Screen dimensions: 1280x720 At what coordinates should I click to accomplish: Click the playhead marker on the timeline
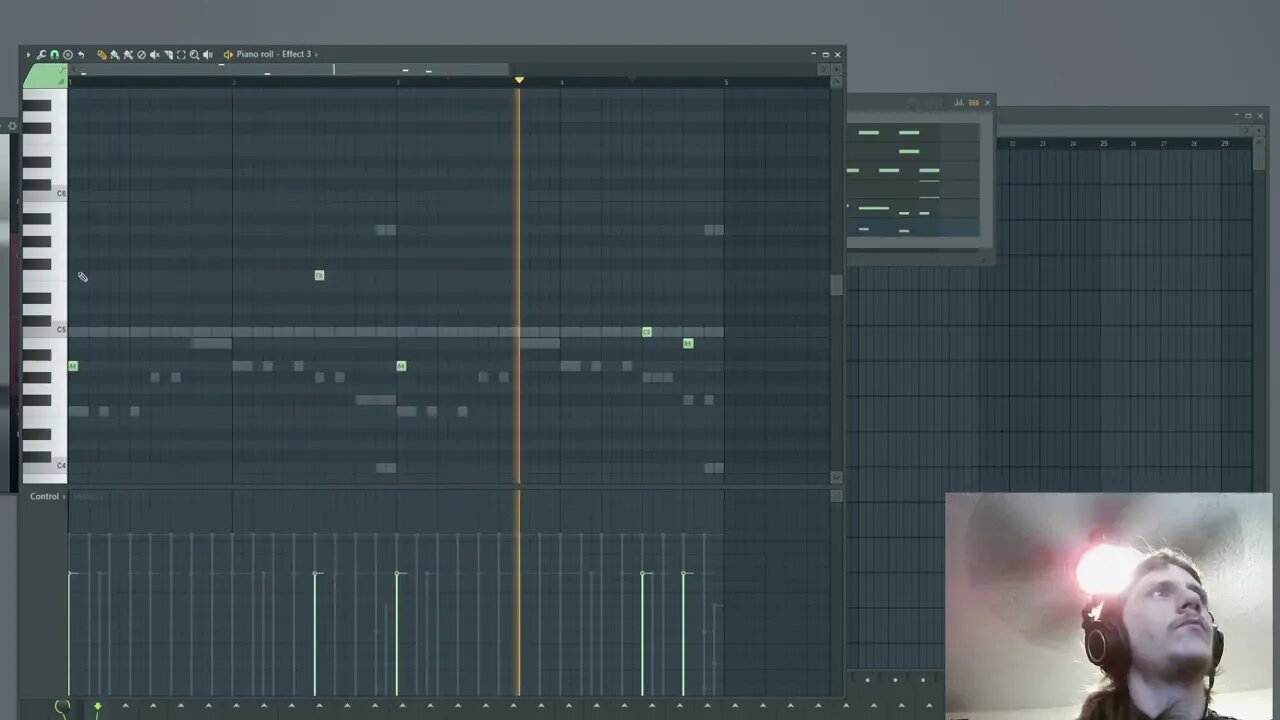(518, 79)
